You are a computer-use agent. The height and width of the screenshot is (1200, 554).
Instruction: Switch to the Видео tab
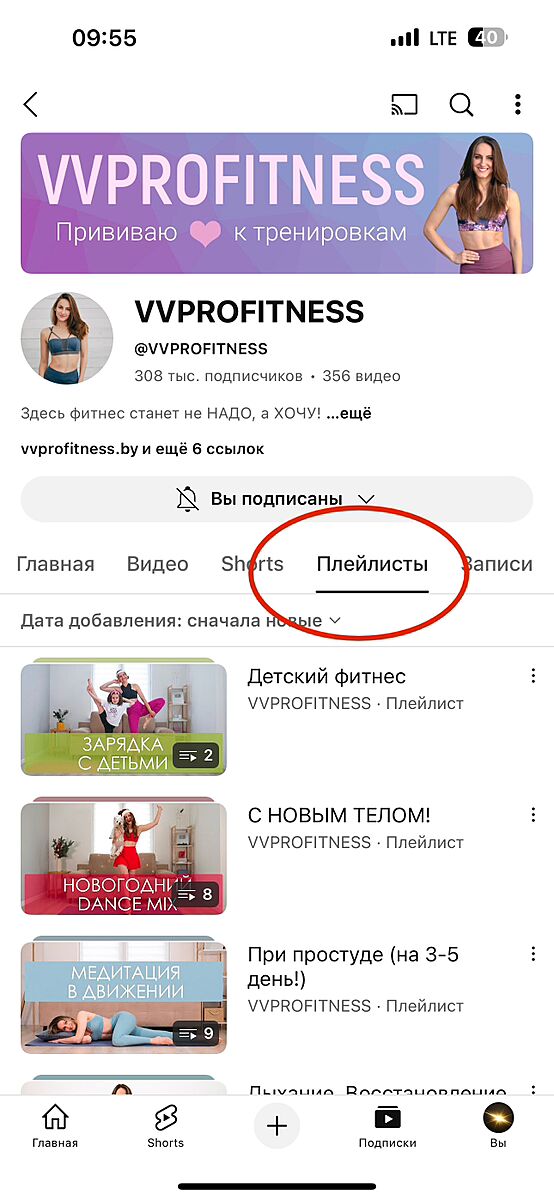pyautogui.click(x=158, y=564)
